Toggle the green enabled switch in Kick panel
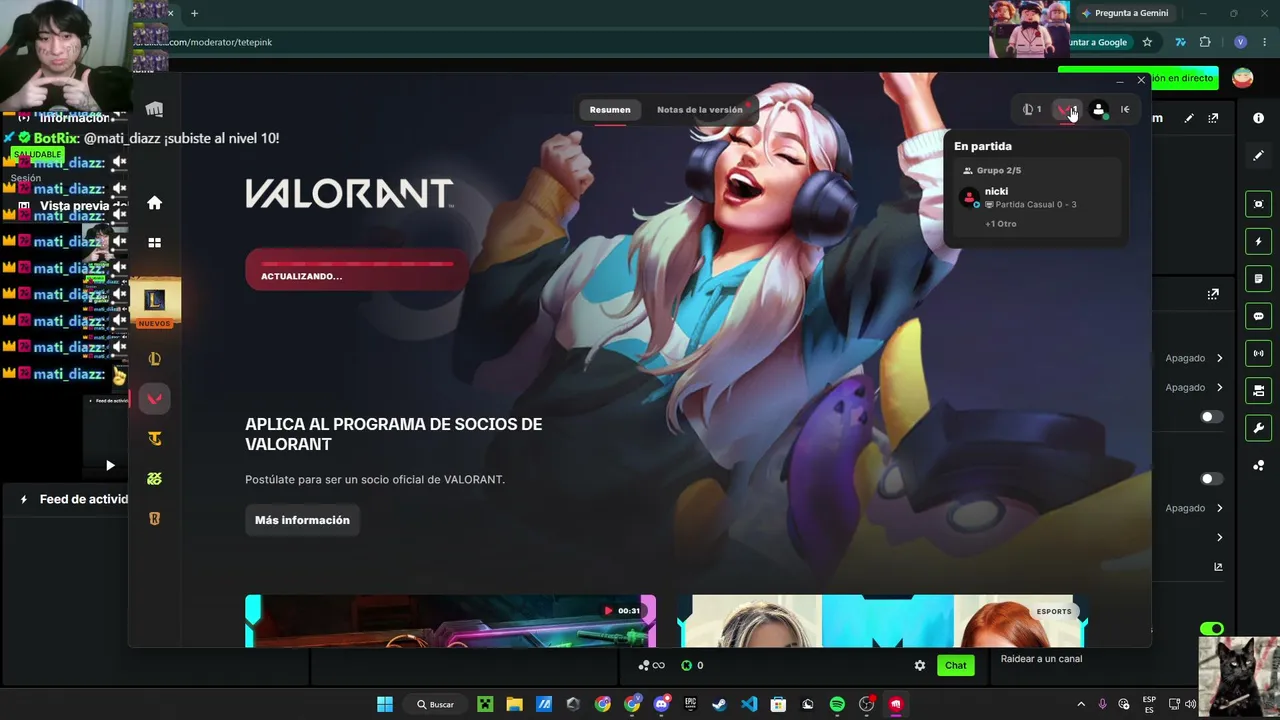Screen dimensions: 1280x720 point(1212,629)
